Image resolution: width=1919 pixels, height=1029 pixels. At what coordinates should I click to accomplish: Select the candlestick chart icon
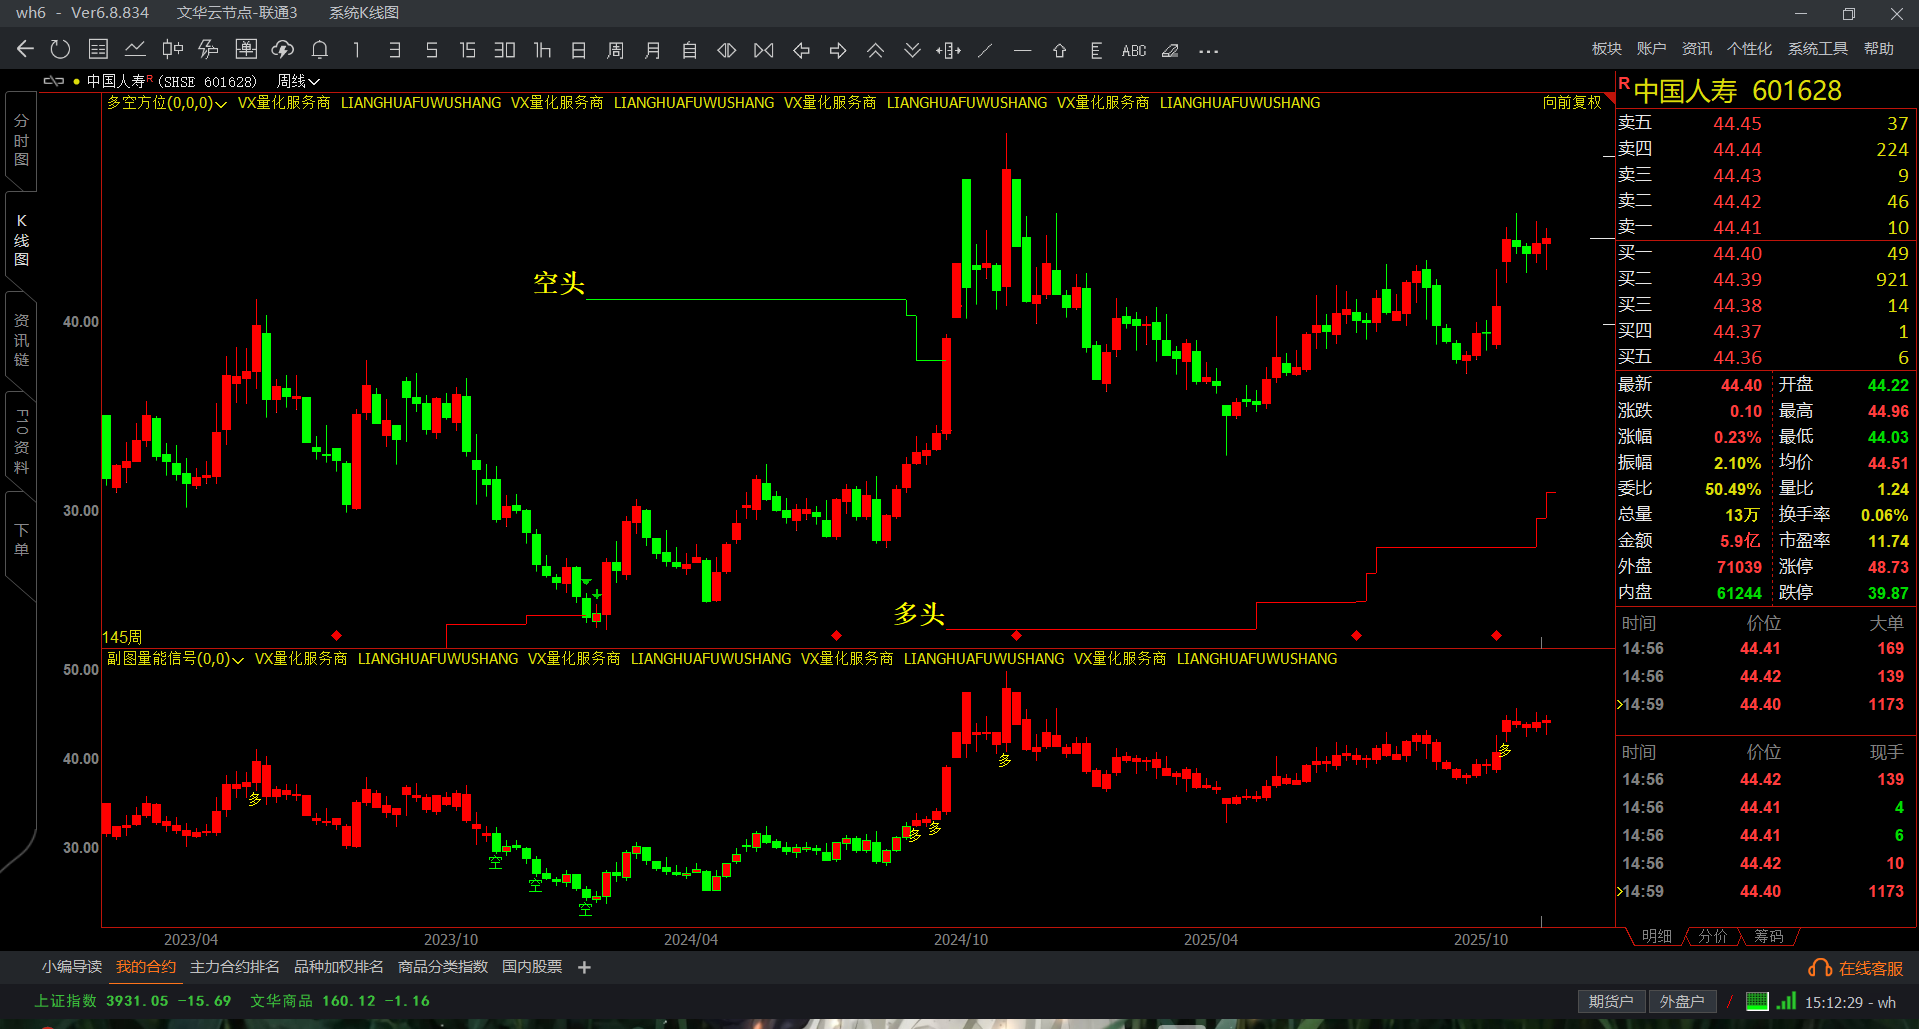172,50
